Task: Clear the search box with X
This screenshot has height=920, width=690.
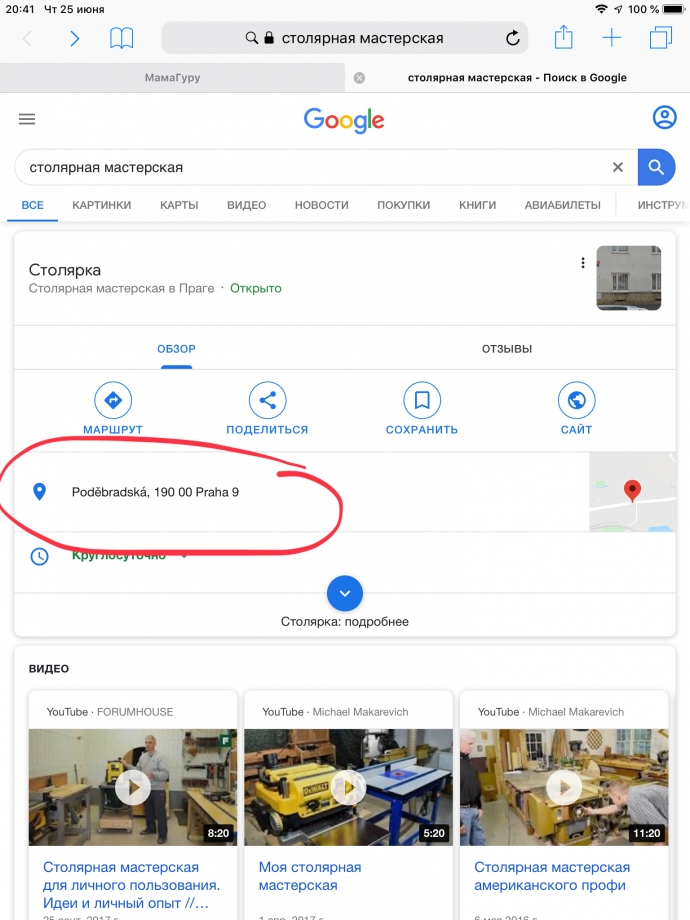Action: [x=618, y=167]
